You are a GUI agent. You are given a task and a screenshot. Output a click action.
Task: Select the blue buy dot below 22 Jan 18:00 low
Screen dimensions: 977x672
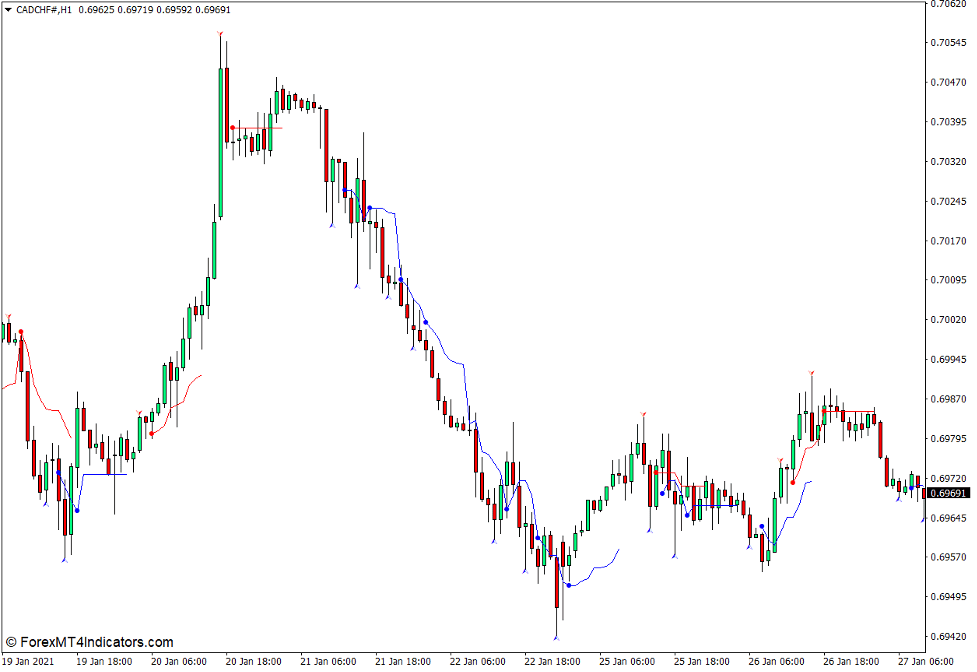(x=569, y=585)
